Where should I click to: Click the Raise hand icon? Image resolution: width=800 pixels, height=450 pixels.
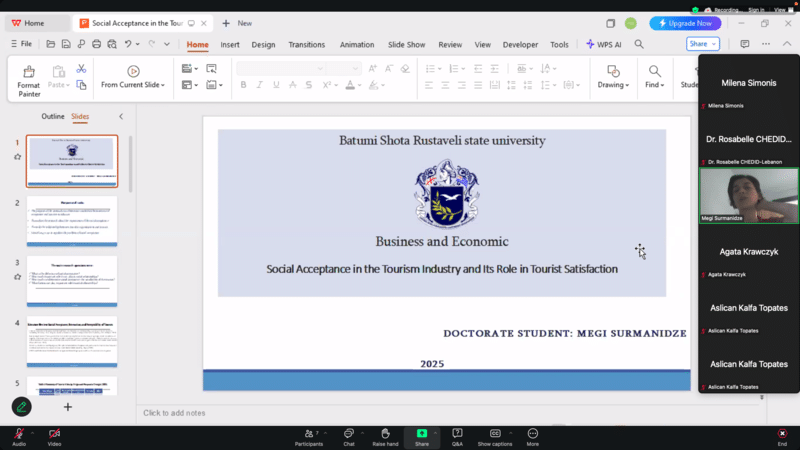coord(385,433)
